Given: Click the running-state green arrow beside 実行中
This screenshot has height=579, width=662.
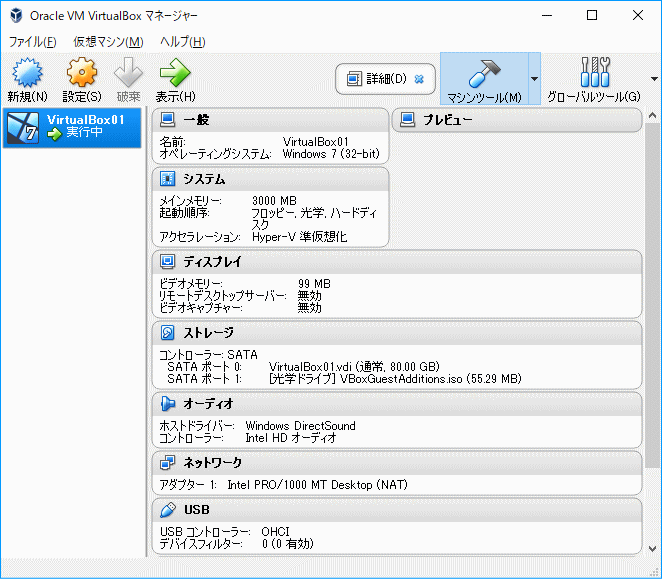Looking at the screenshot, I should (x=54, y=134).
